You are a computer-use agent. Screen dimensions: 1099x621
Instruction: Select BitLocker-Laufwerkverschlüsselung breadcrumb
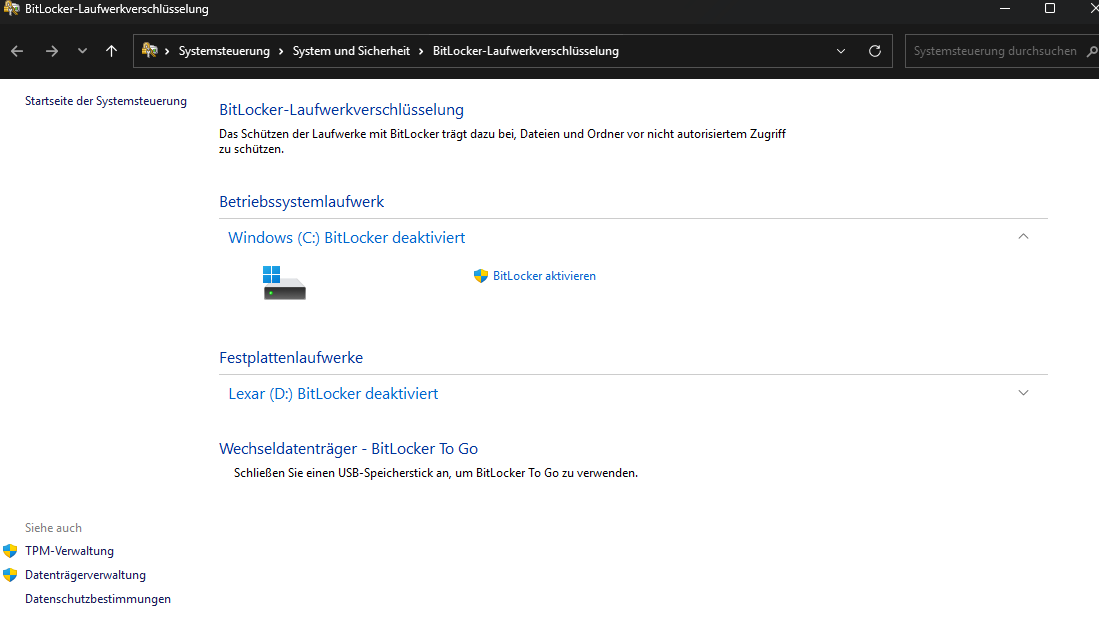[526, 51]
